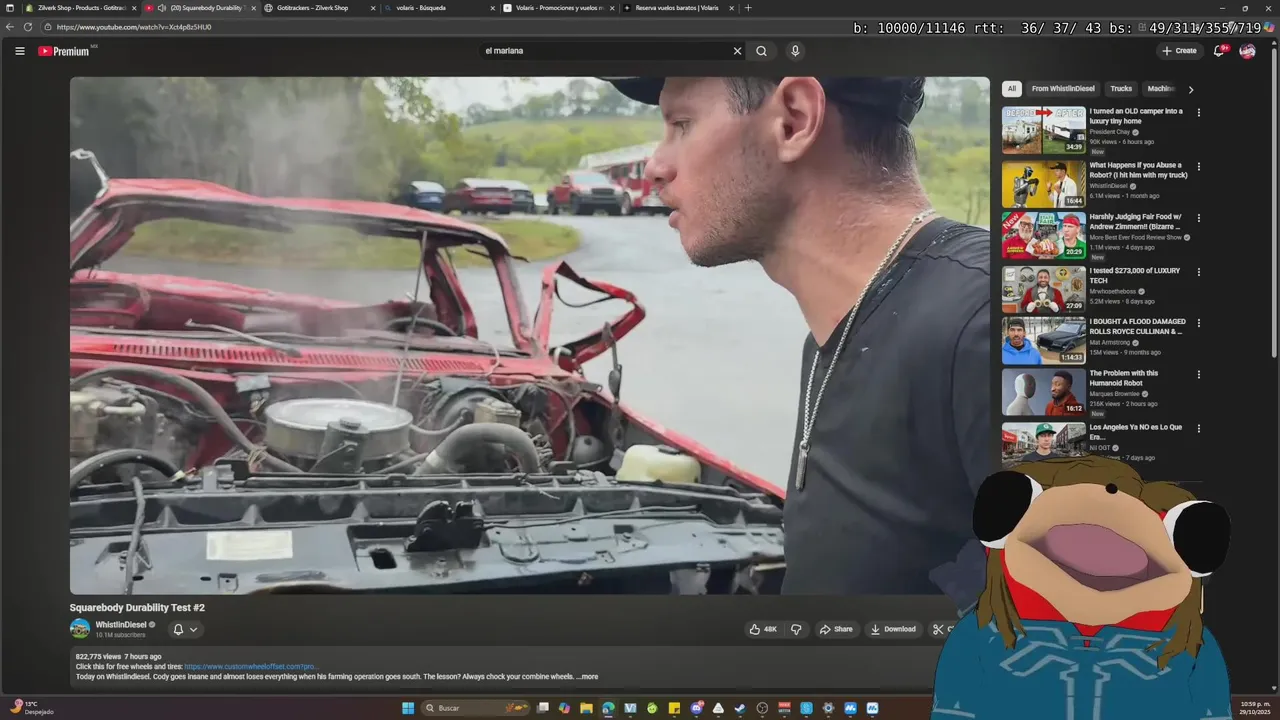This screenshot has width=1280, height=720.
Task: Go to YouTube Premium home logo
Action: pyautogui.click(x=64, y=51)
